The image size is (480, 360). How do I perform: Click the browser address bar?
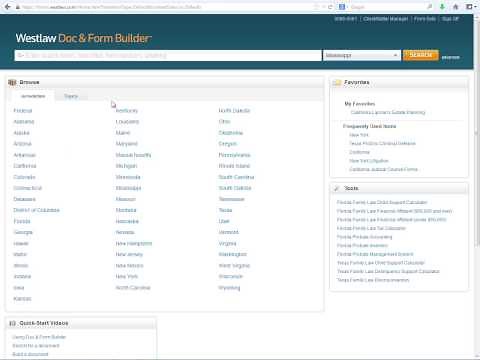pos(167,7)
